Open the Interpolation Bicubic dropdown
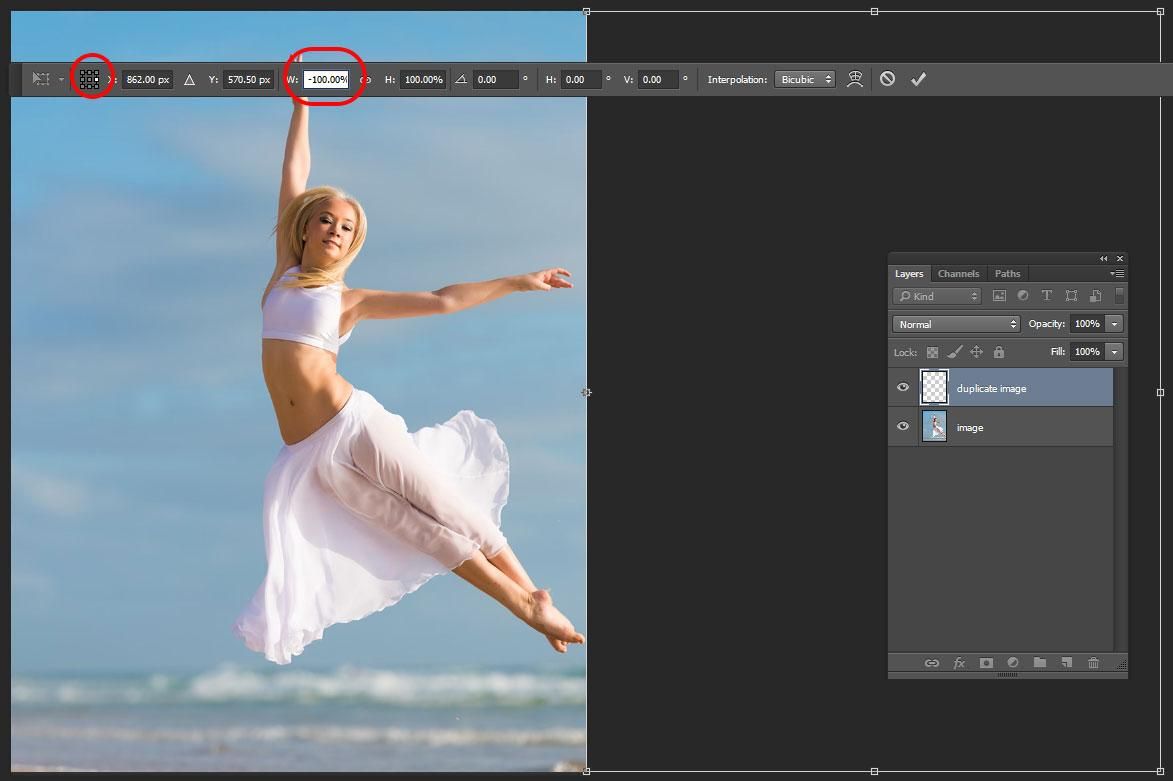The width and height of the screenshot is (1173, 781). (805, 78)
